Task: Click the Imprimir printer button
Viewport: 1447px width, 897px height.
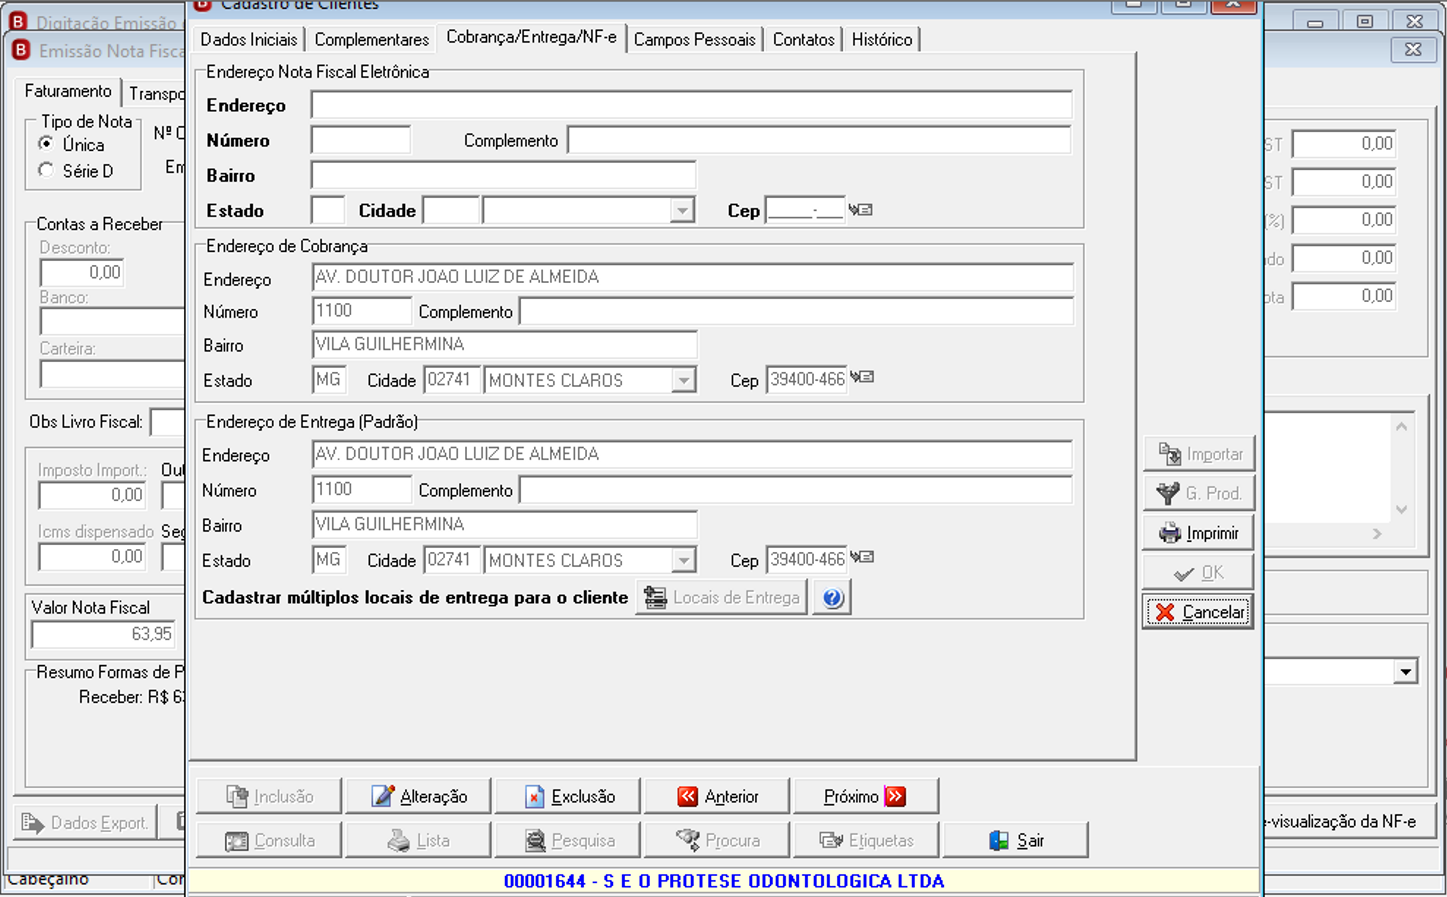Action: tap(1198, 533)
